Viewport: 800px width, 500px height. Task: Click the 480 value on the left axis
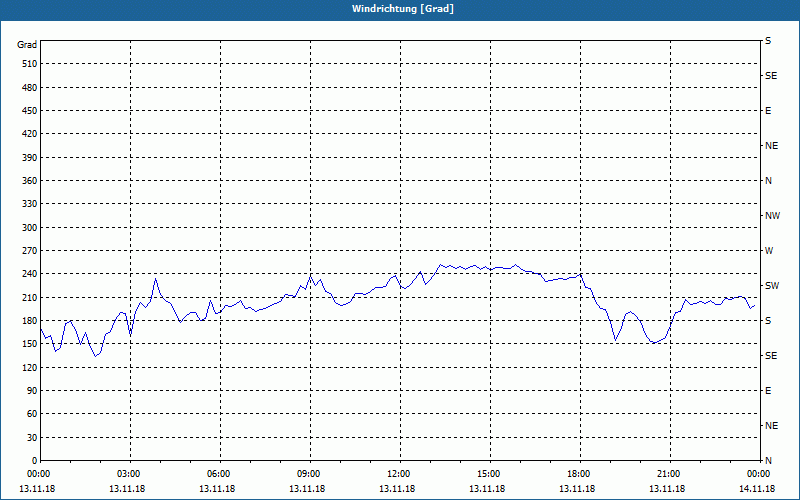coord(30,87)
